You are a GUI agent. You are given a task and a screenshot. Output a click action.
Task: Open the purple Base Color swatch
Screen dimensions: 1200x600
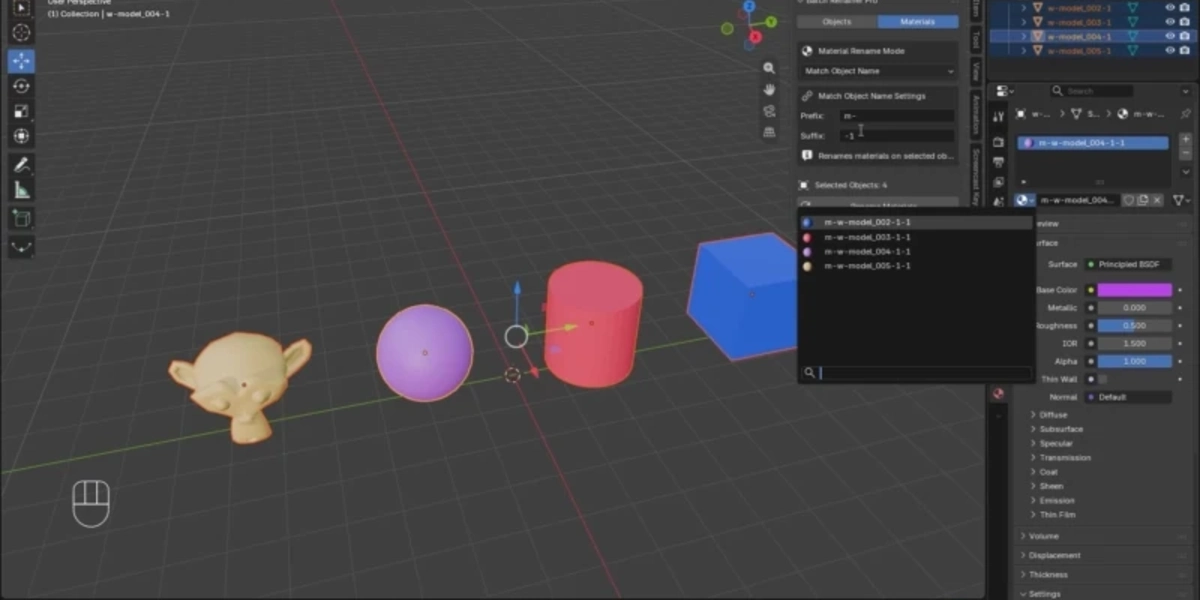(1135, 290)
